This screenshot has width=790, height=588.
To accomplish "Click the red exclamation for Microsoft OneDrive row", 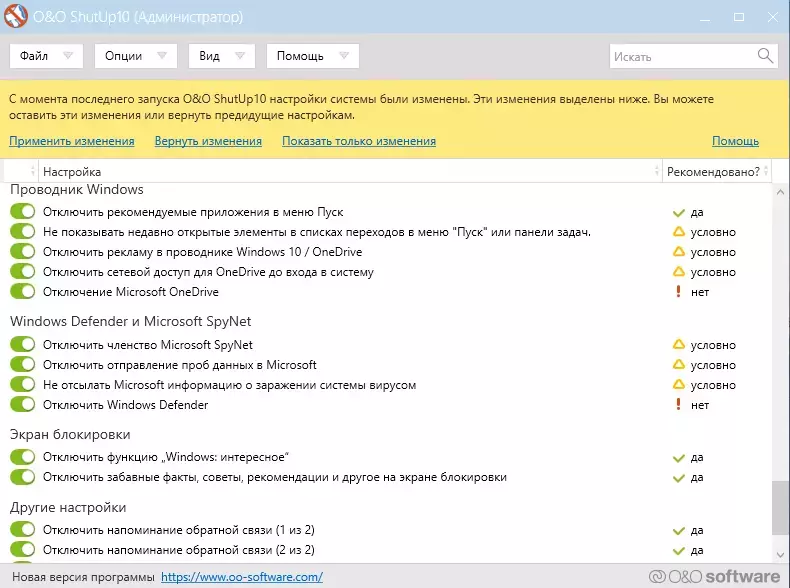I will point(678,291).
